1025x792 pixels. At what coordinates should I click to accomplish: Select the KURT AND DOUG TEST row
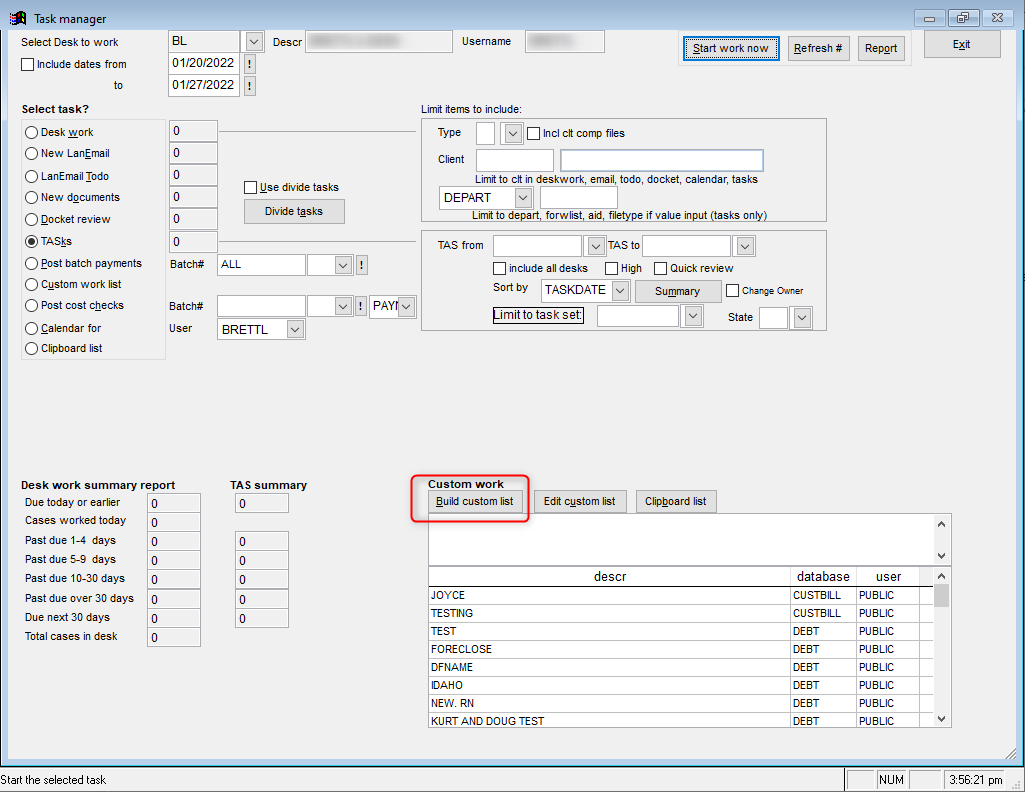pyautogui.click(x=681, y=721)
